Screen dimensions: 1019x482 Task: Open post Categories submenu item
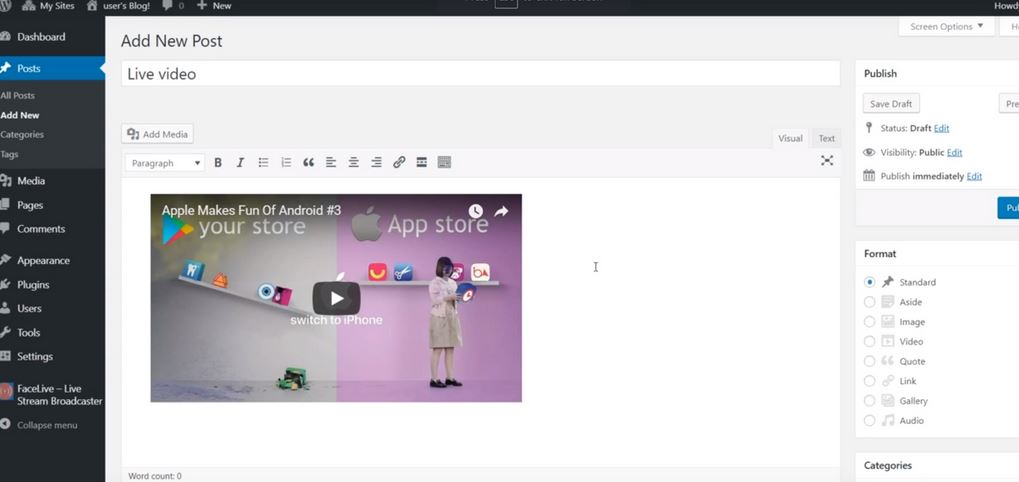[22, 134]
